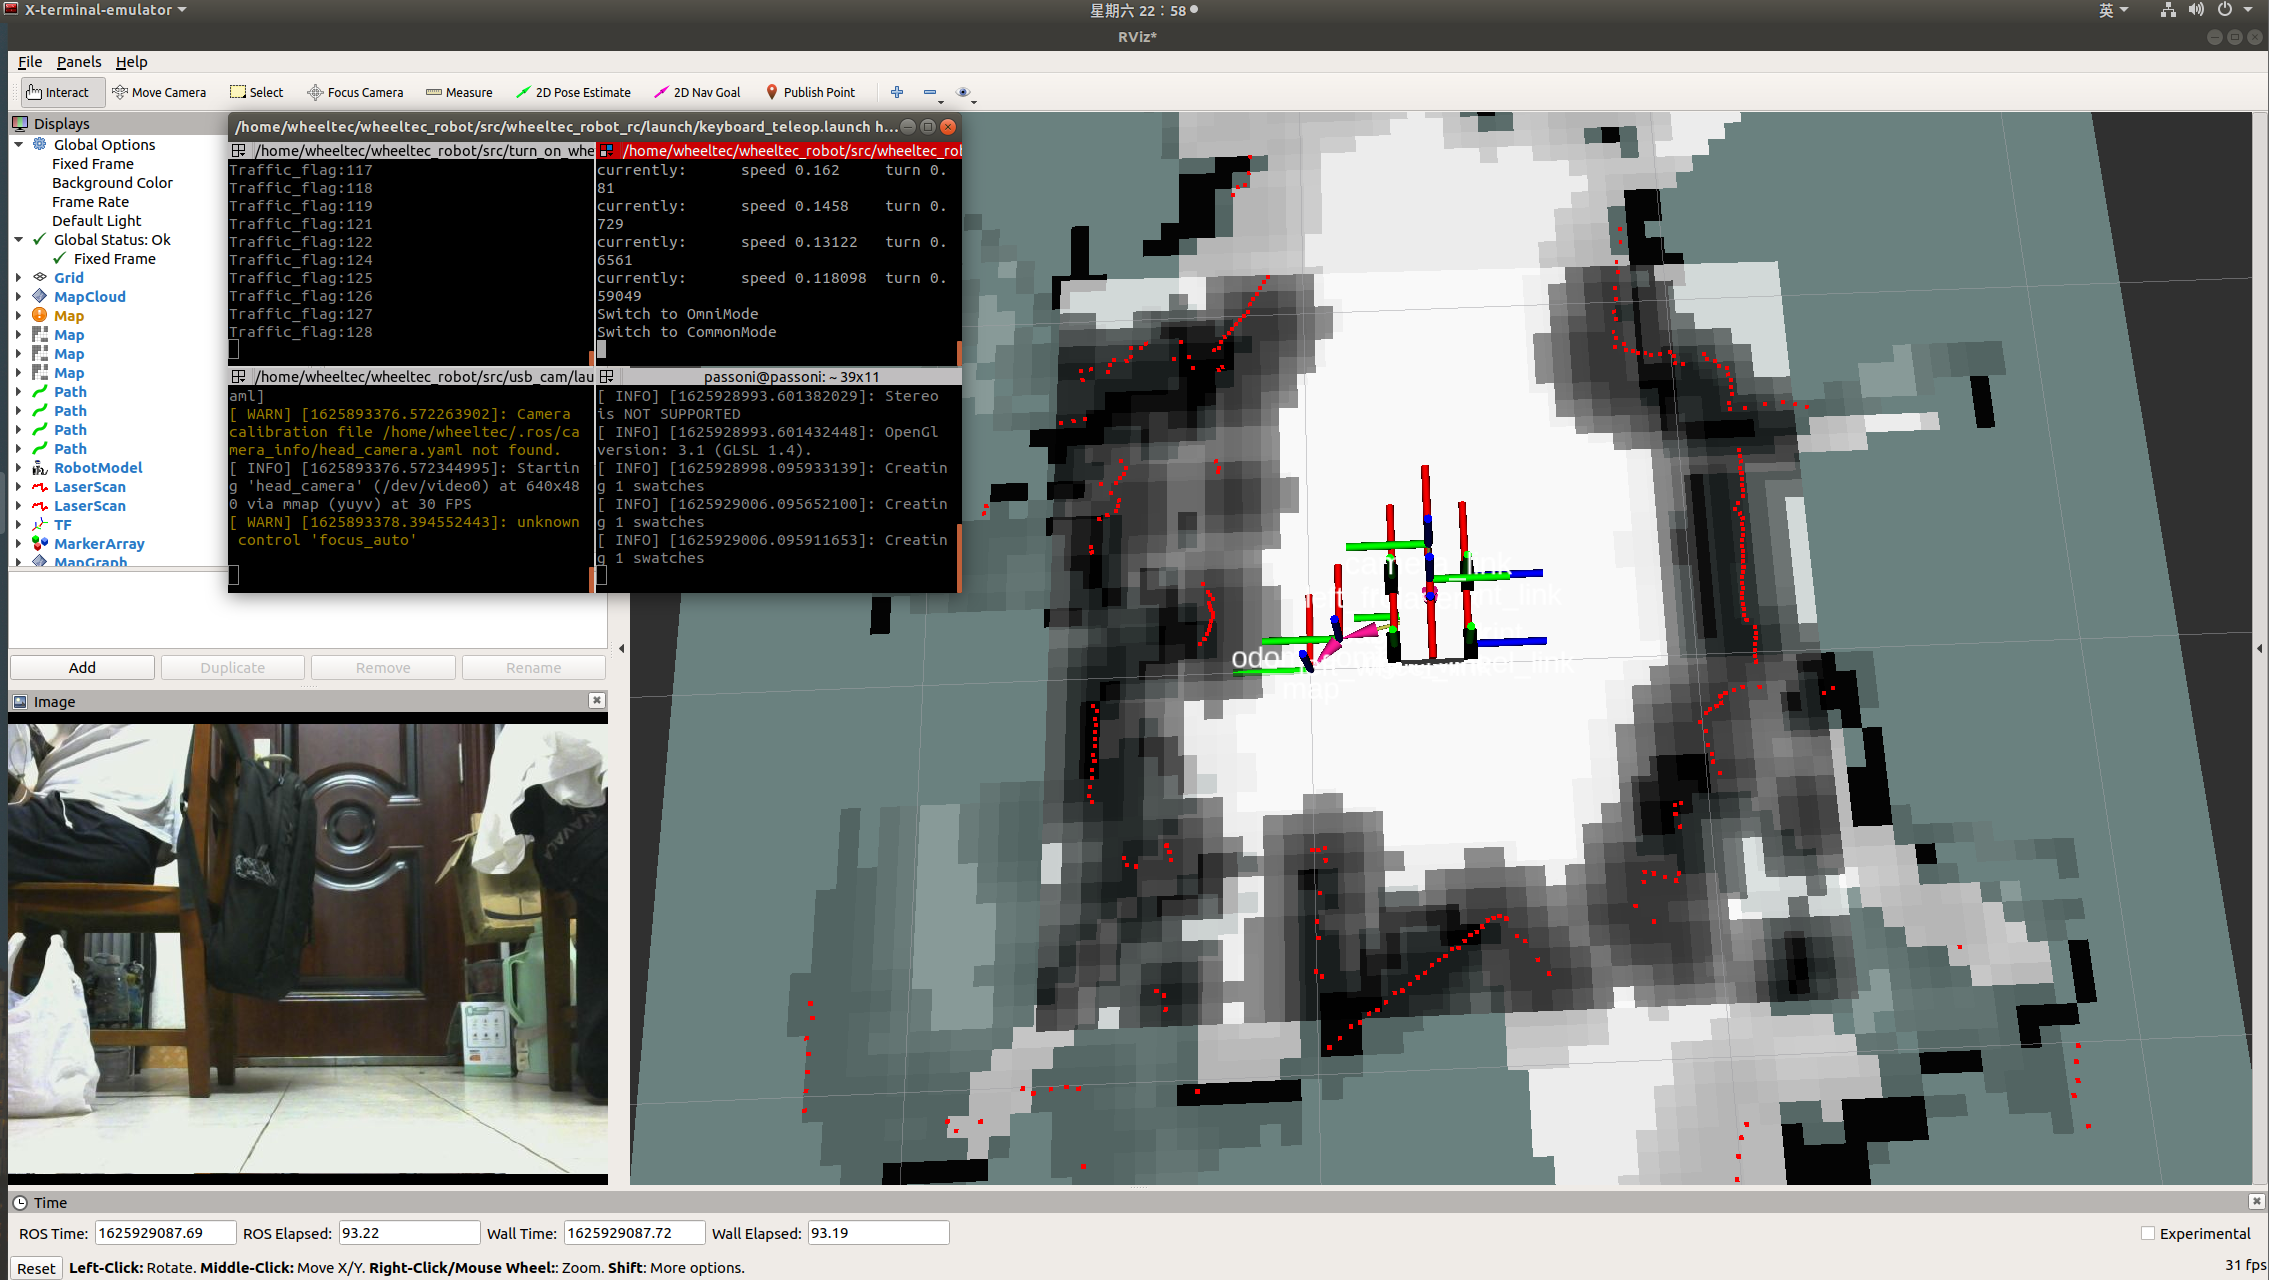2269x1280 pixels.
Task: Activate the Move Camera tool
Action: (159, 92)
